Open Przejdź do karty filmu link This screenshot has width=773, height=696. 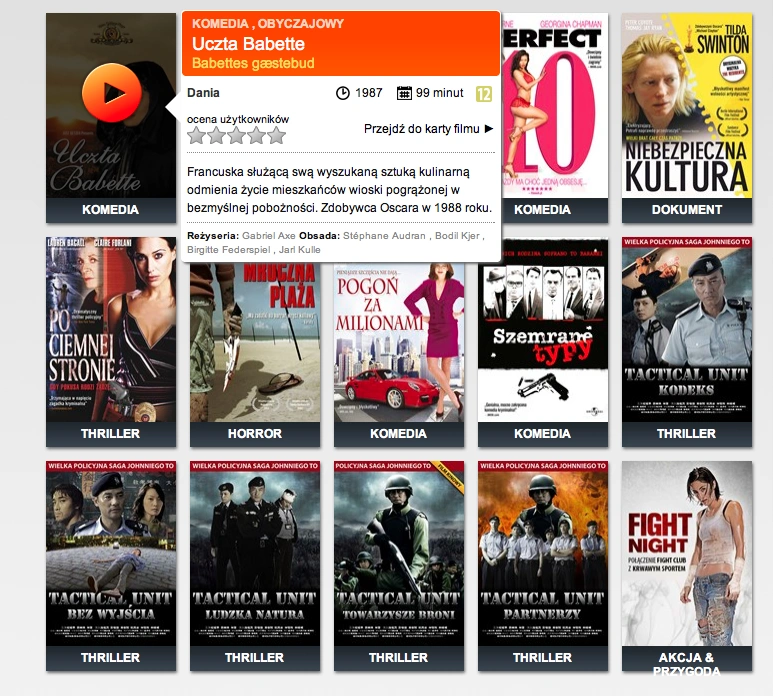[x=422, y=129]
